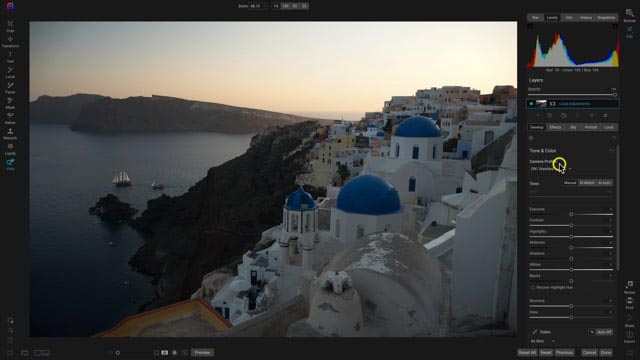Select the Transform tool

(10, 41)
